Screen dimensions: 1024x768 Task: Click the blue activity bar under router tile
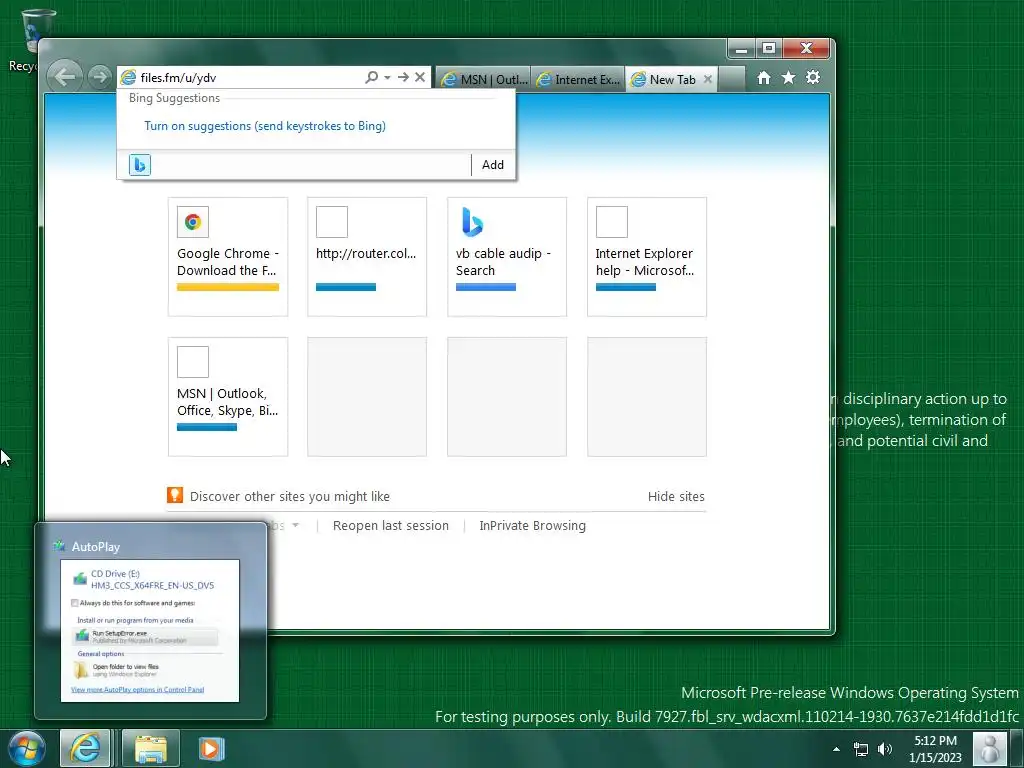[x=346, y=287]
